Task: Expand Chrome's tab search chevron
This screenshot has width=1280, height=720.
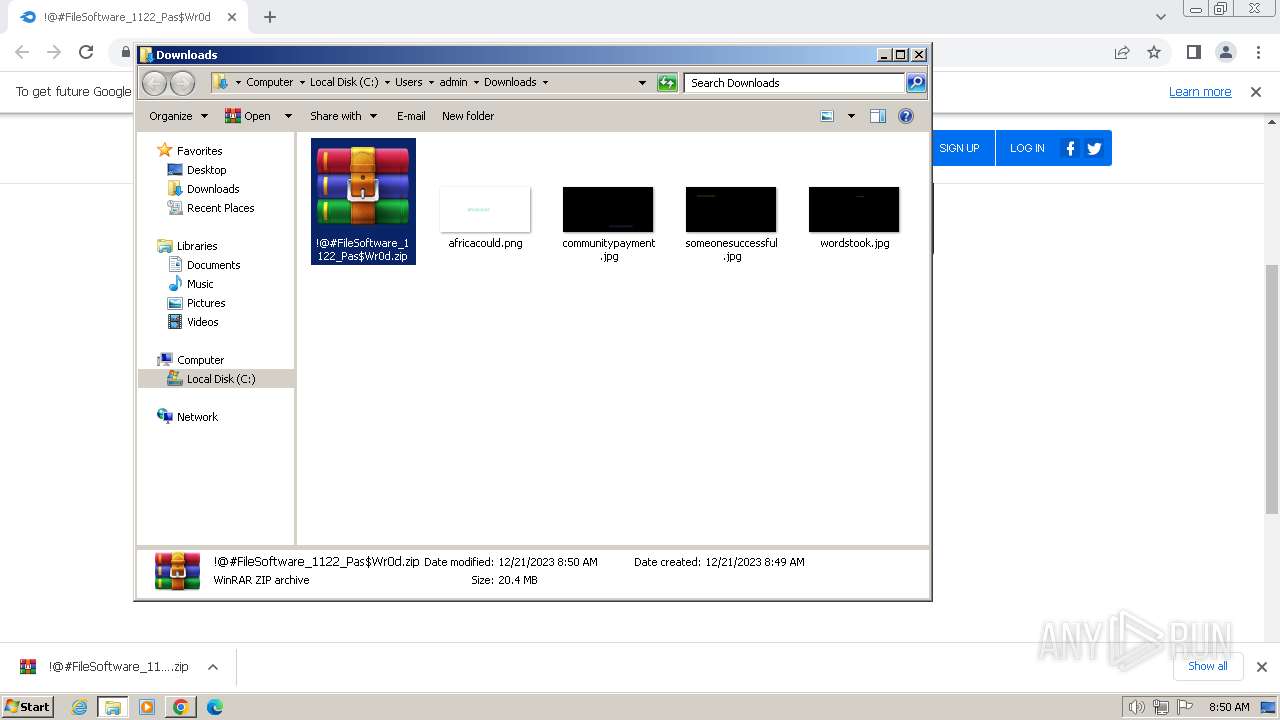Action: click(1160, 17)
